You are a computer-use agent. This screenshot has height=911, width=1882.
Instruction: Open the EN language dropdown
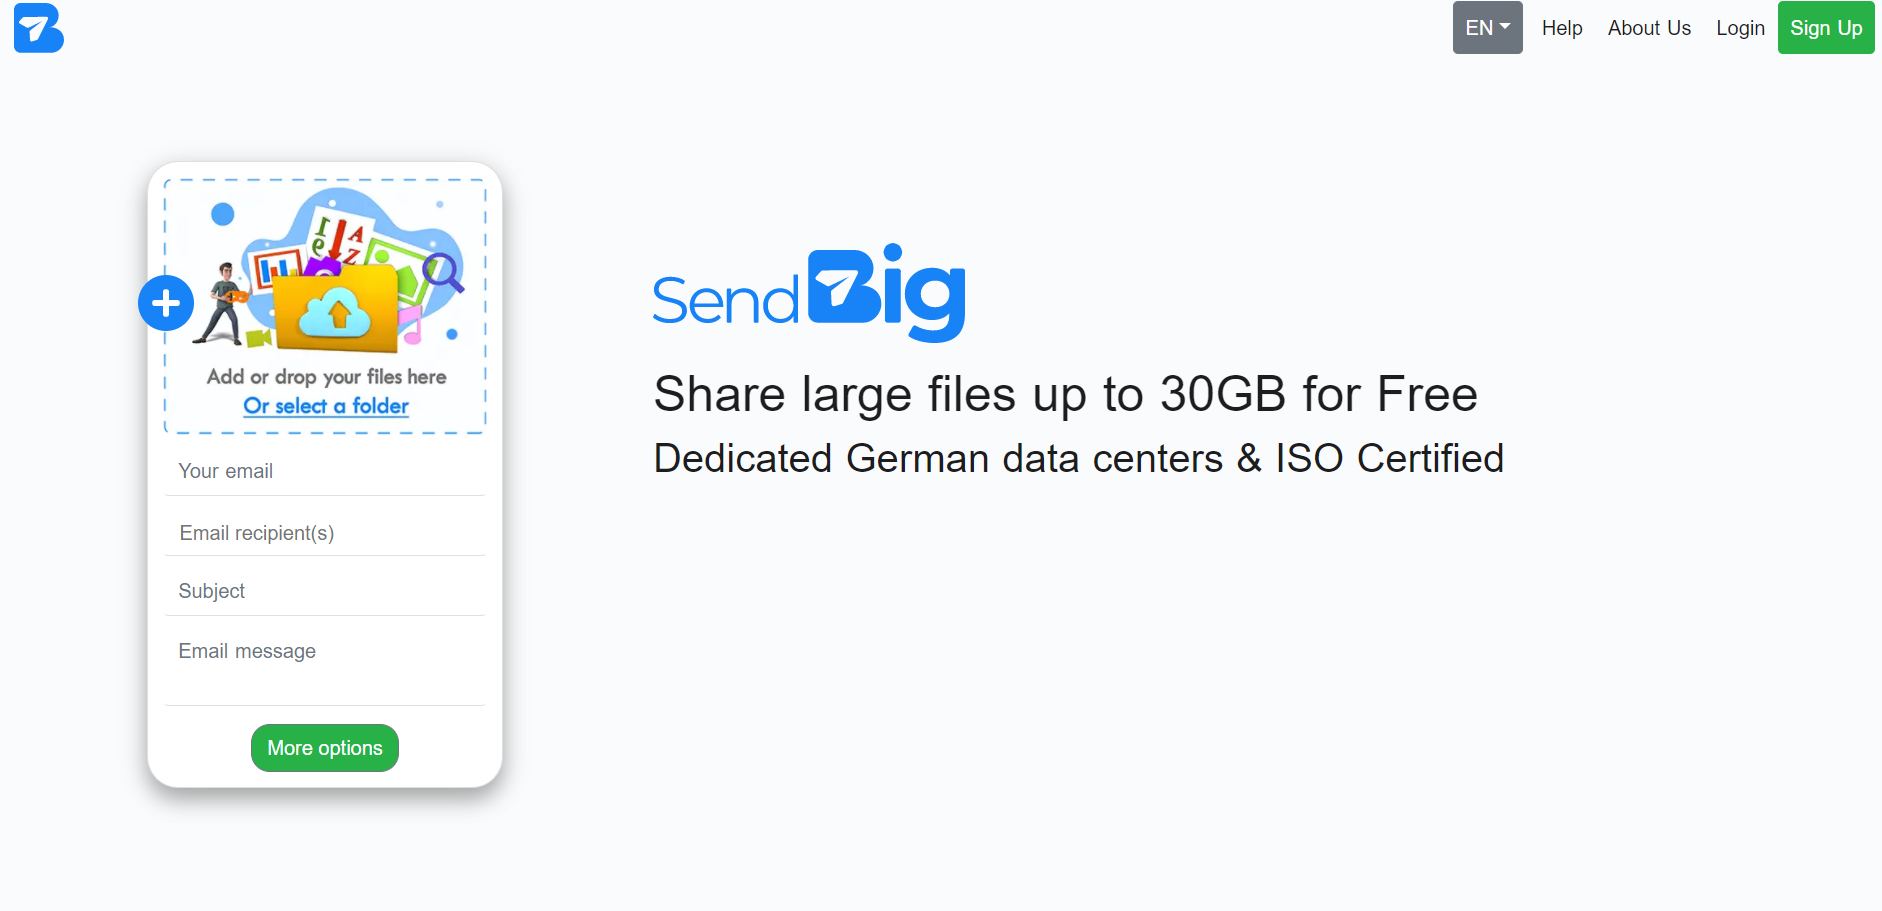coord(1487,27)
